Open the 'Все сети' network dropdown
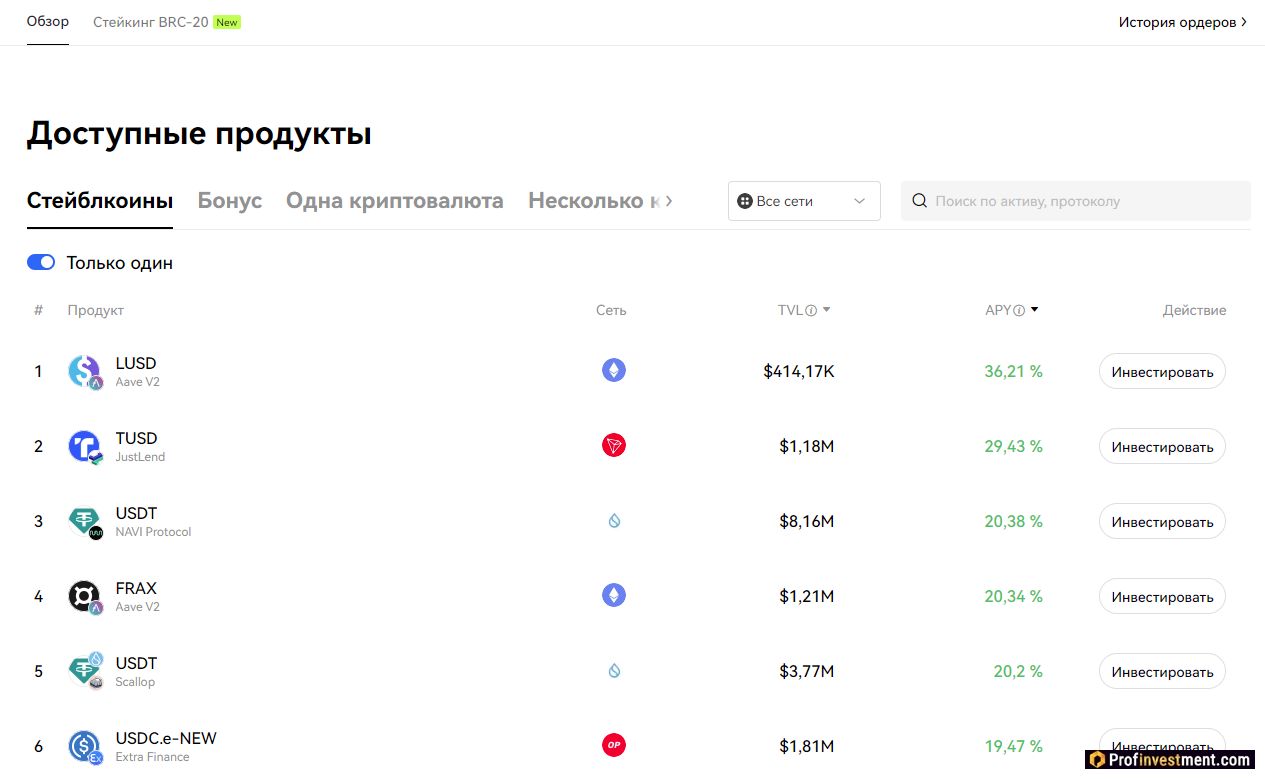Image resolution: width=1265 pixels, height=779 pixels. pyautogui.click(x=803, y=200)
